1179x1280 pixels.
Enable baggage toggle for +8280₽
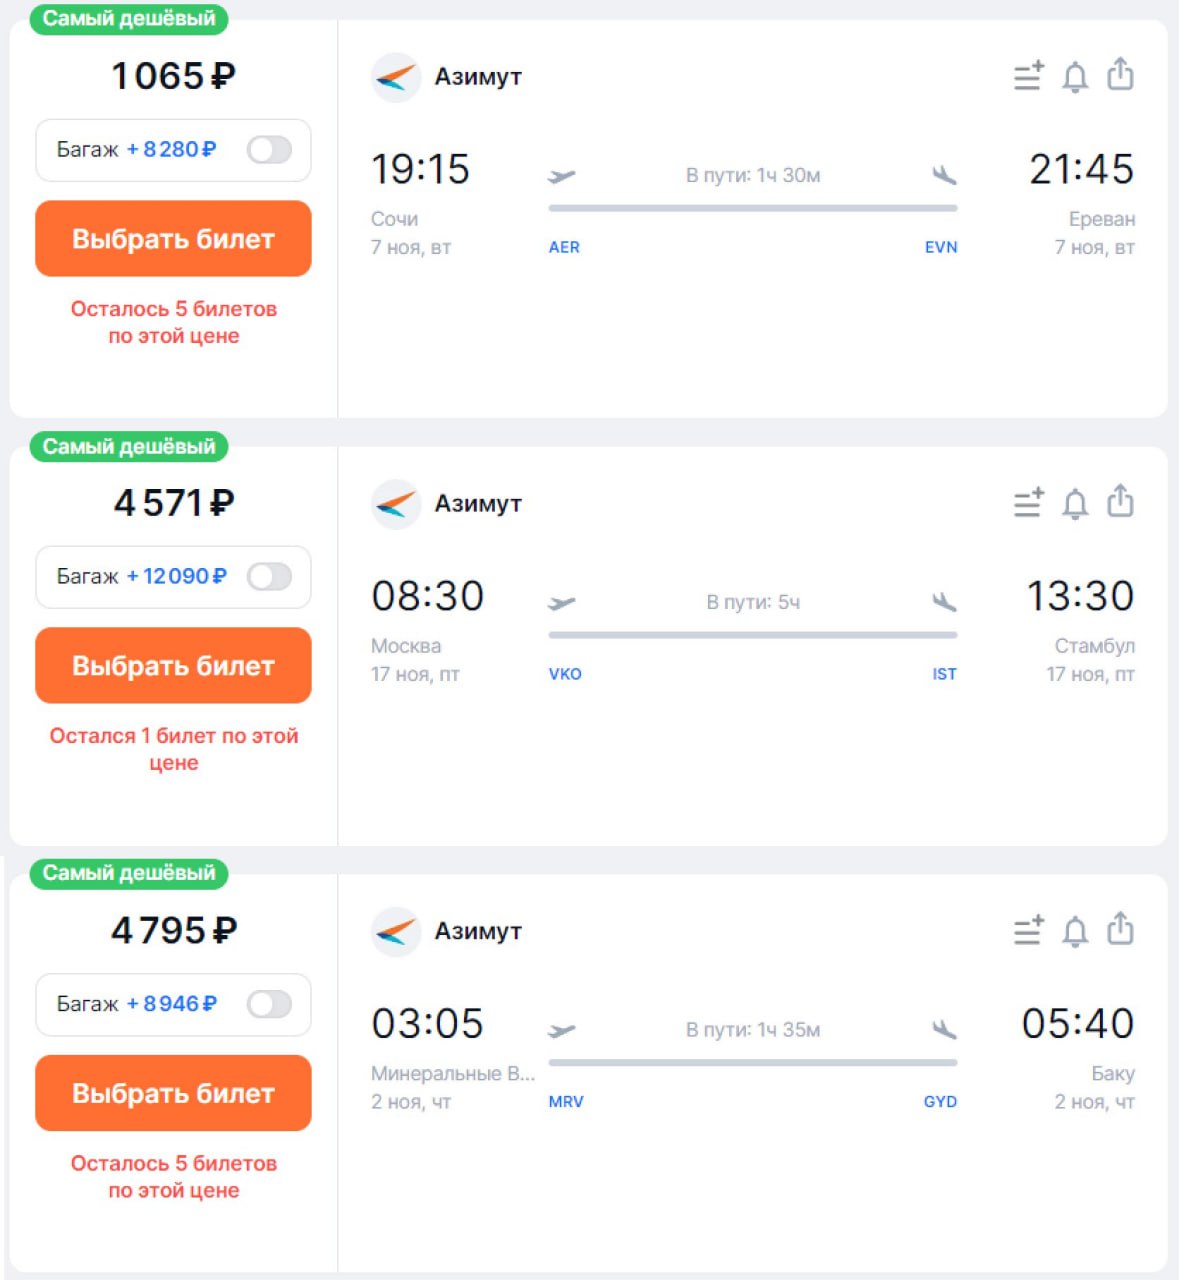pyautogui.click(x=269, y=150)
